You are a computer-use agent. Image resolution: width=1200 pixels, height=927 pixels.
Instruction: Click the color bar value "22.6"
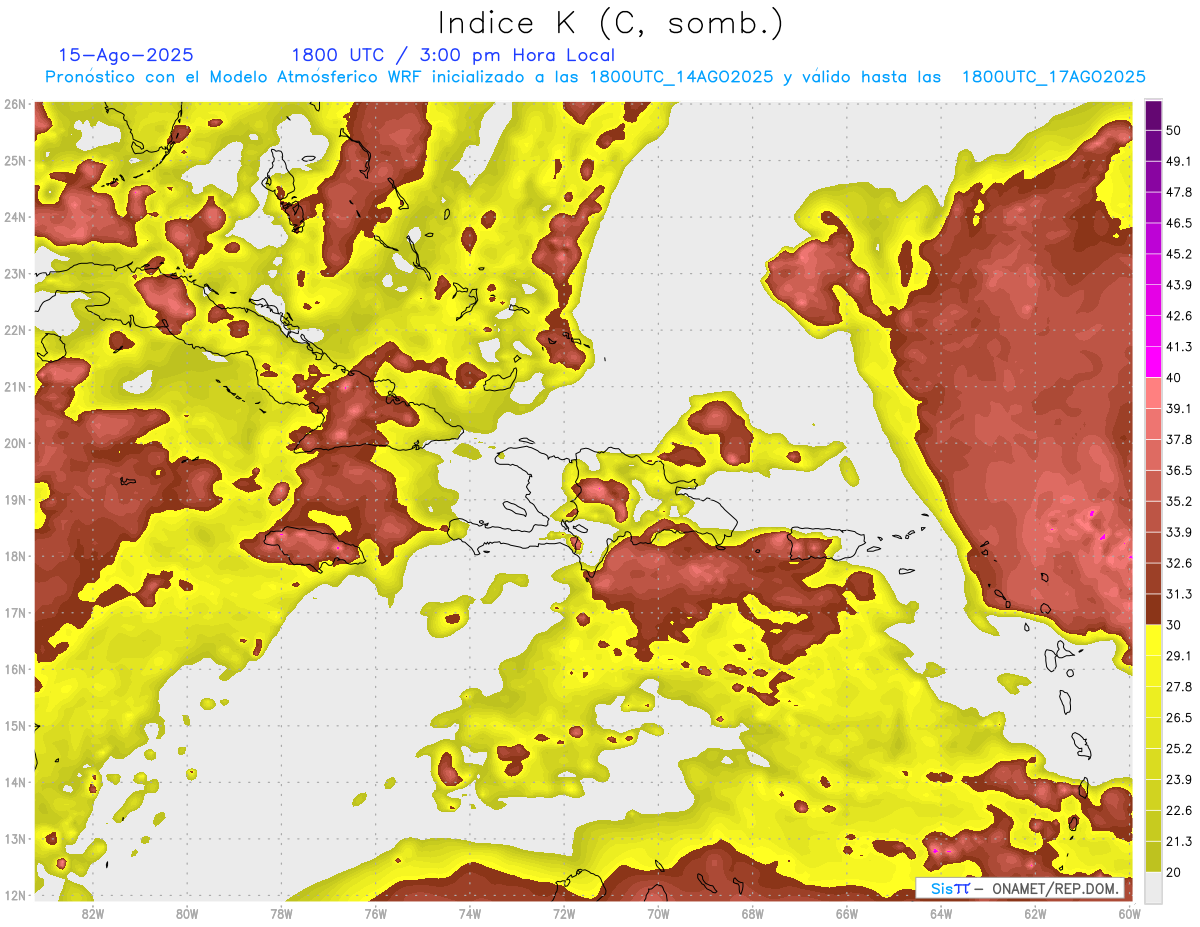point(1178,810)
